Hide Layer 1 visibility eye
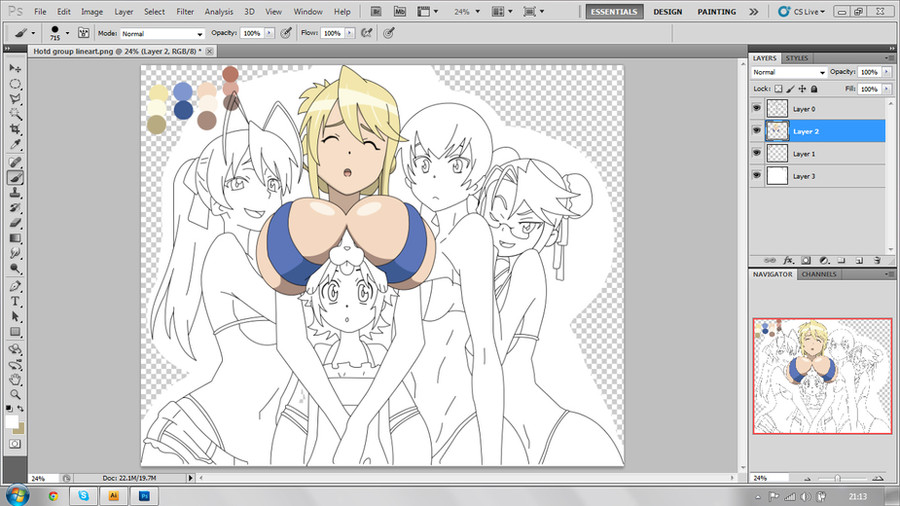Screen dimensions: 900x506 [757, 153]
